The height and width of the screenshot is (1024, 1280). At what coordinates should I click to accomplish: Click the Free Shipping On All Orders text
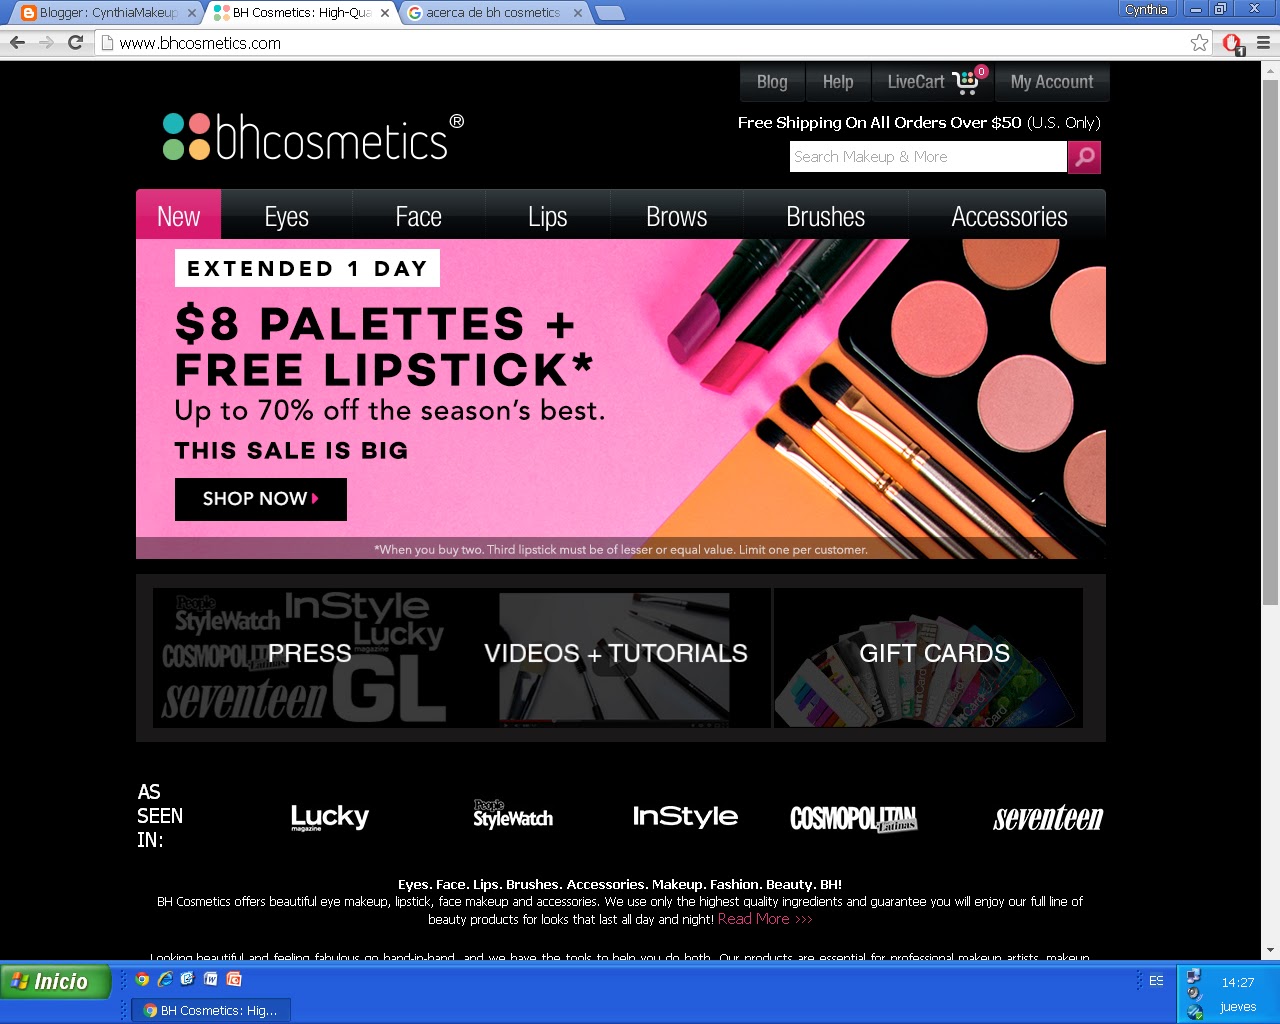(919, 123)
